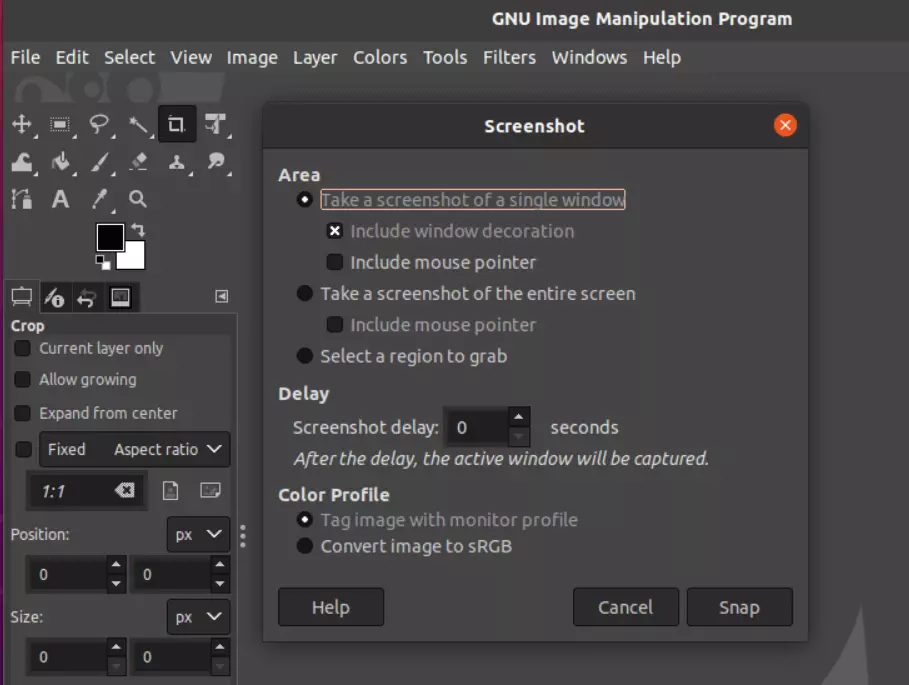This screenshot has height=685, width=909.
Task: Click the Screenshot delay input field
Action: 476,427
